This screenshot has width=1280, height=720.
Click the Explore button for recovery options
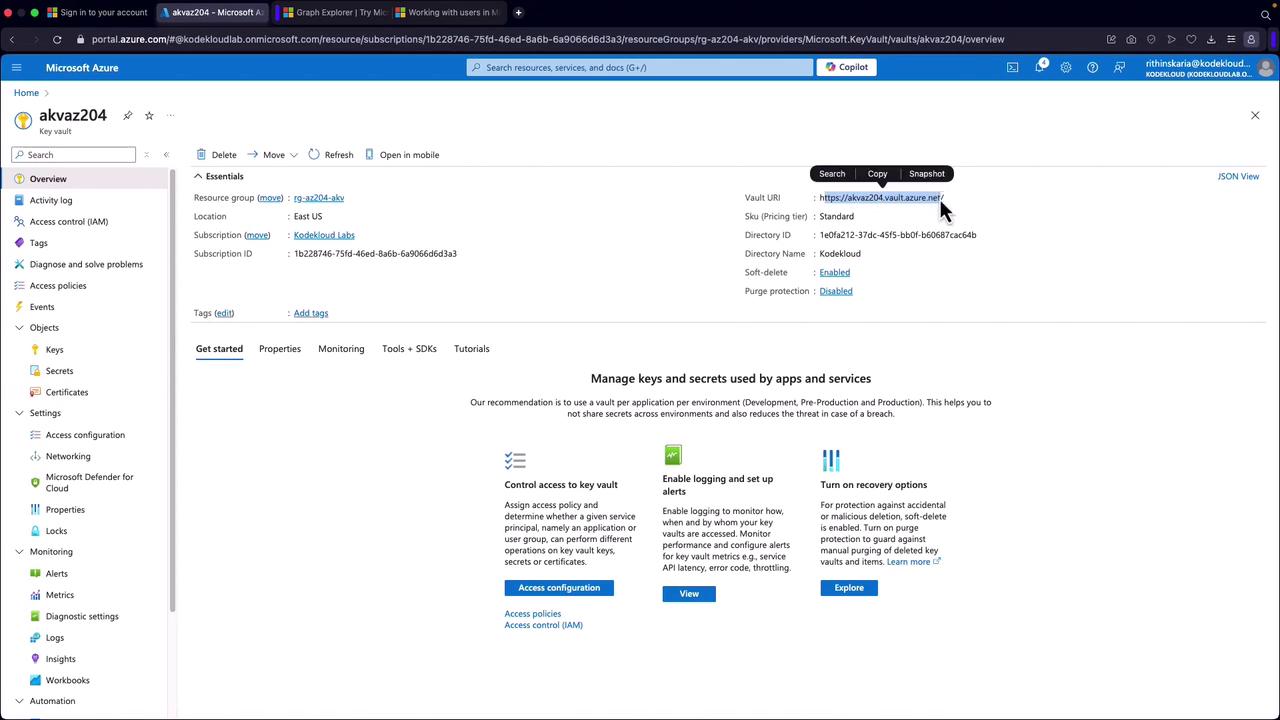849,588
